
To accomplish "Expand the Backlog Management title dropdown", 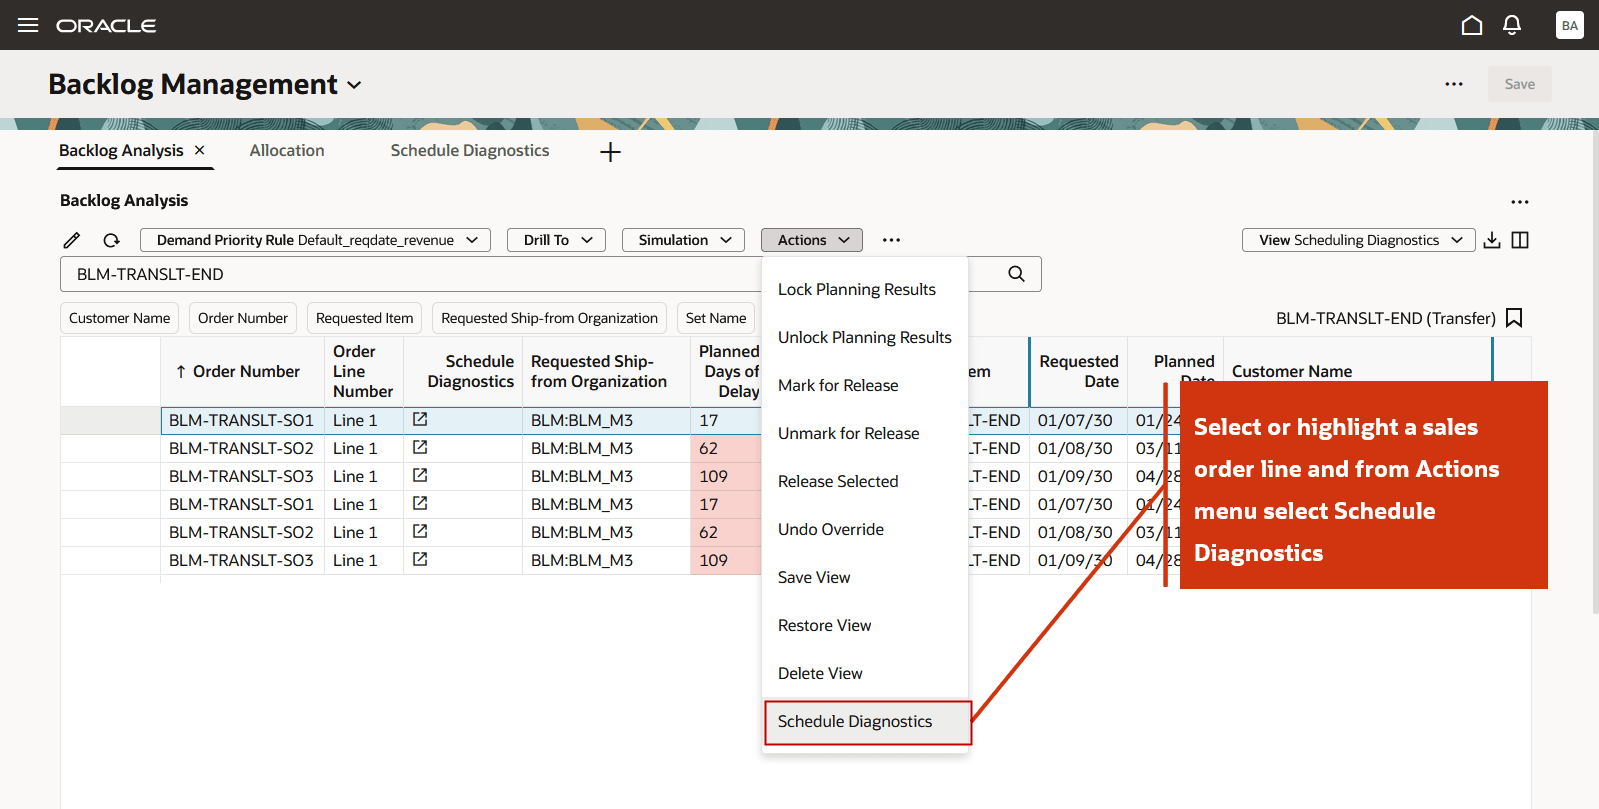I will point(354,86).
